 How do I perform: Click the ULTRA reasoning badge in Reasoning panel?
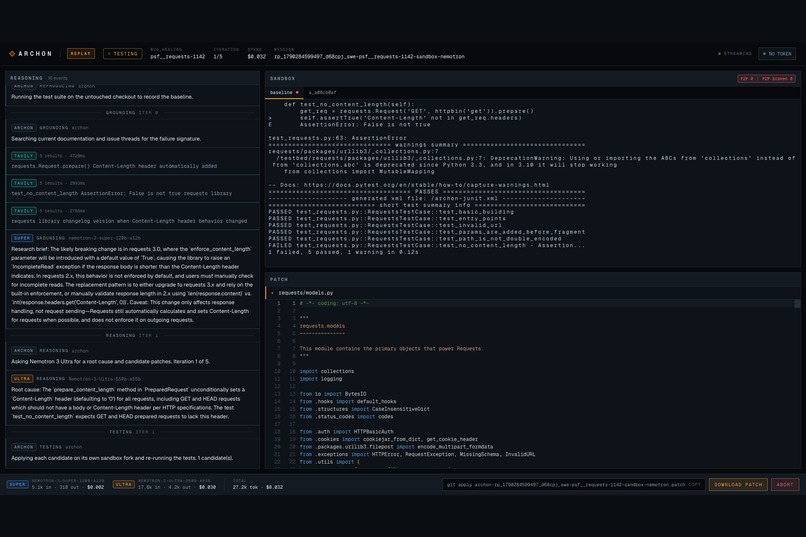[x=22, y=379]
